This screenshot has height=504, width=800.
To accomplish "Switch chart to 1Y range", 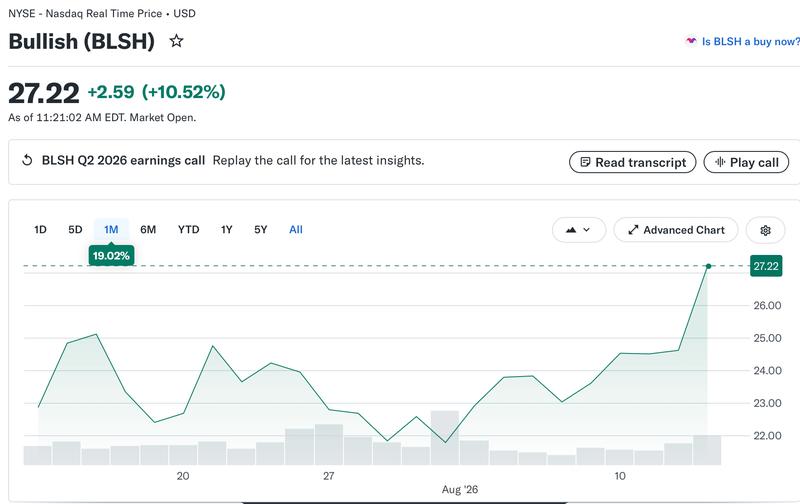I will pyautogui.click(x=227, y=230).
